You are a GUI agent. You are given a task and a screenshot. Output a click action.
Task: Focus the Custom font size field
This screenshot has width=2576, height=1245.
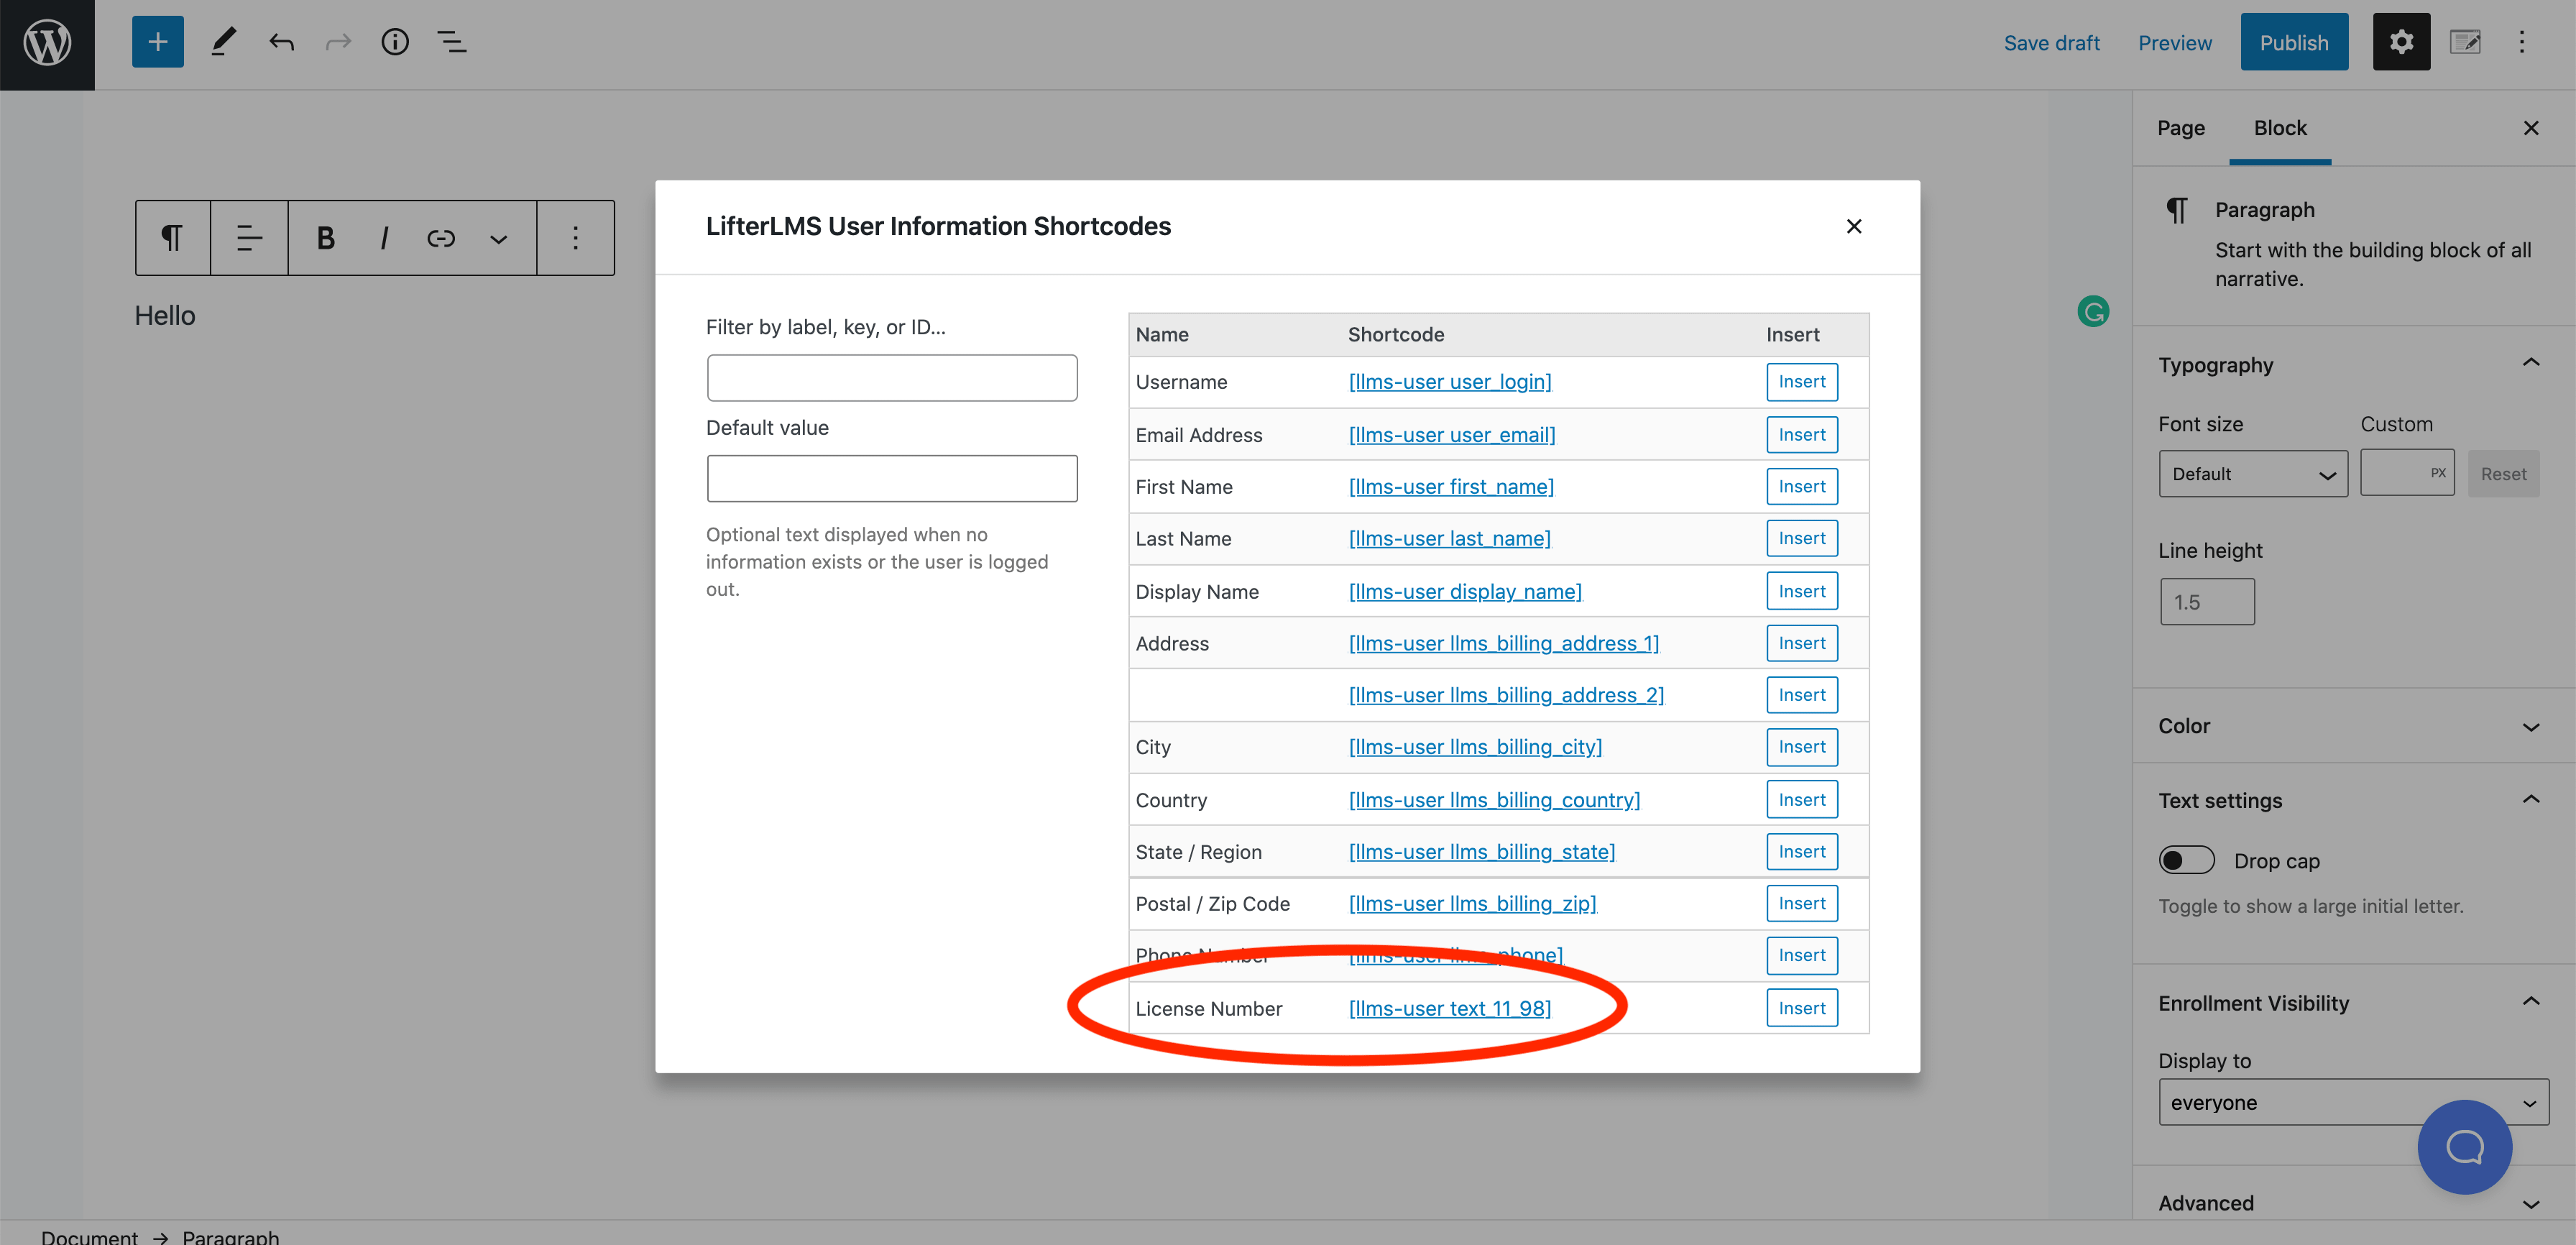(x=2407, y=473)
